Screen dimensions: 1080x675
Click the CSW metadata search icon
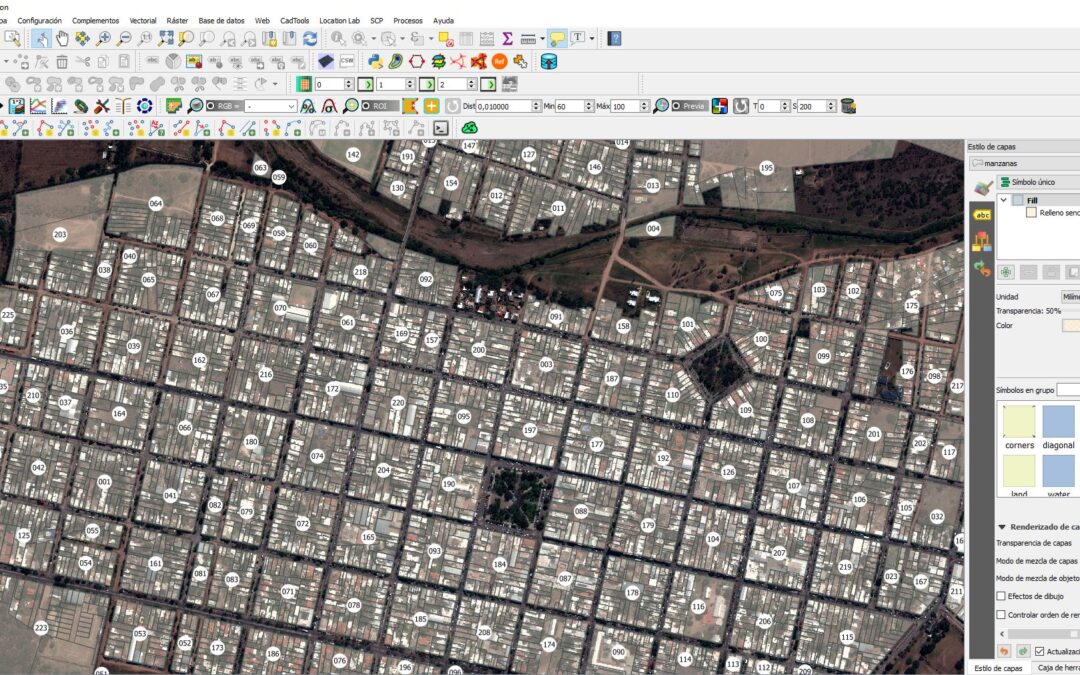pos(346,61)
